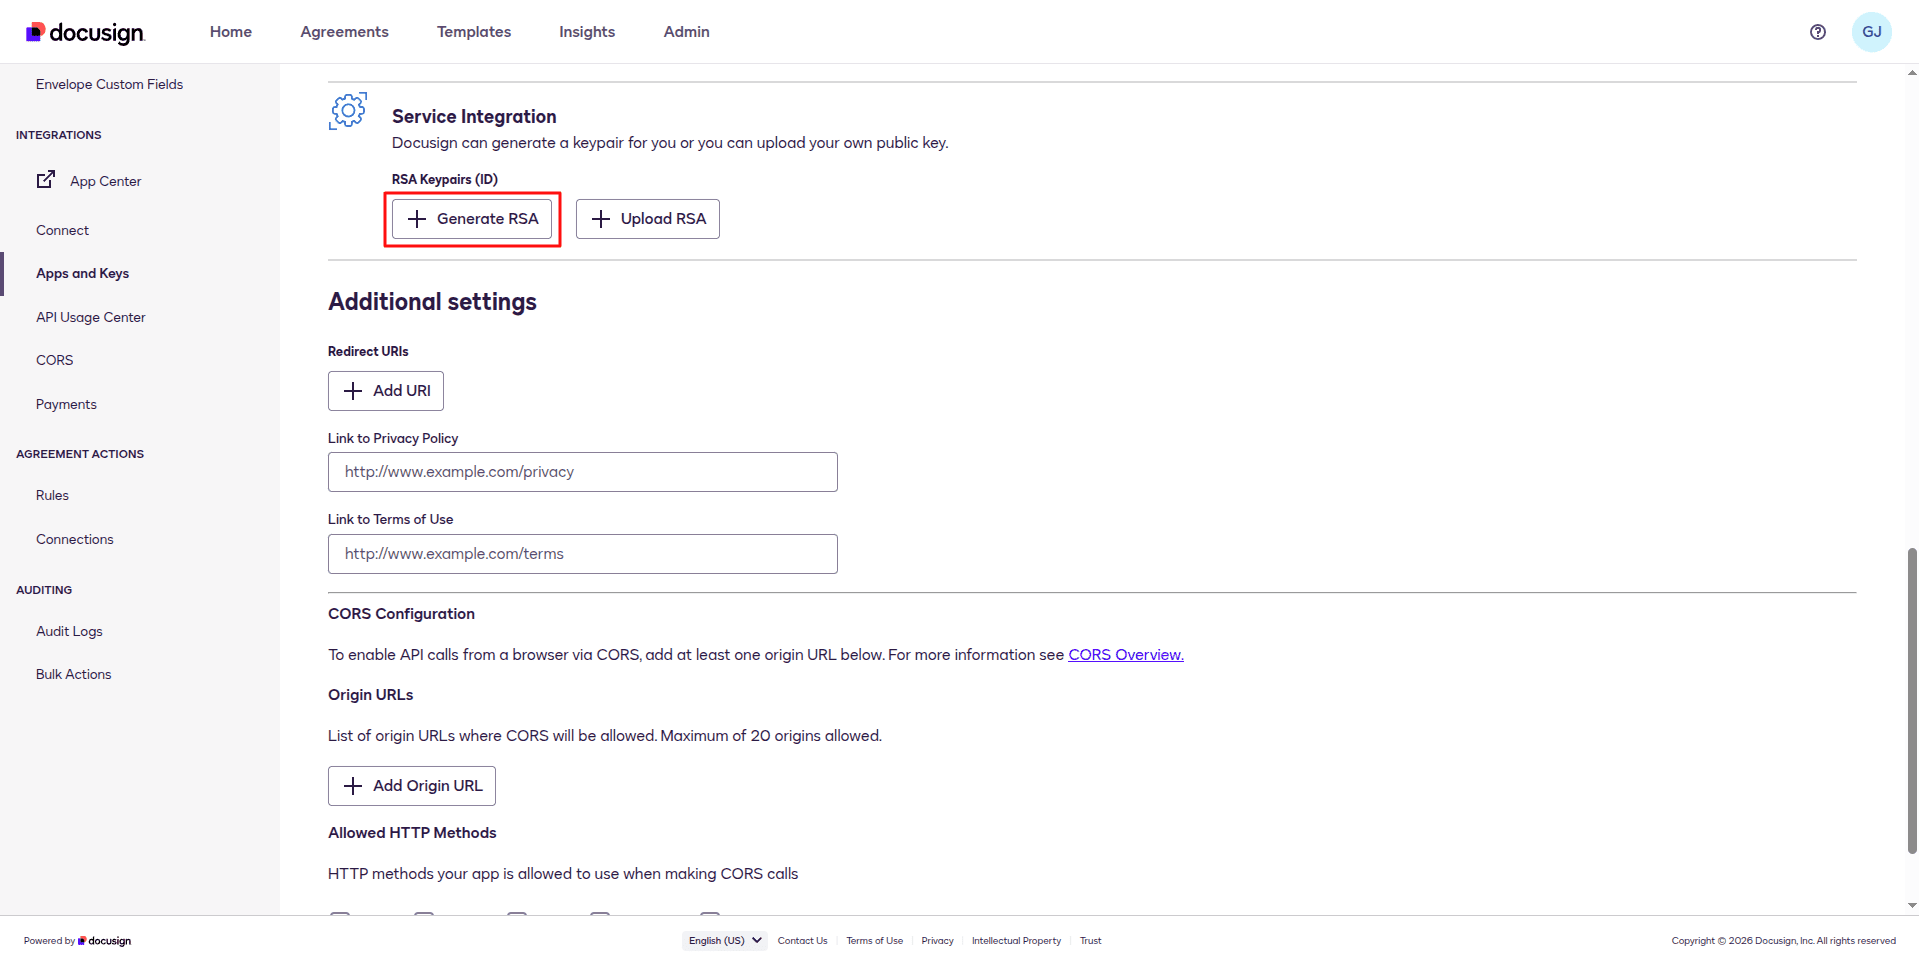The image size is (1919, 964).
Task: Click the CORS Configuration heading
Action: point(402,614)
